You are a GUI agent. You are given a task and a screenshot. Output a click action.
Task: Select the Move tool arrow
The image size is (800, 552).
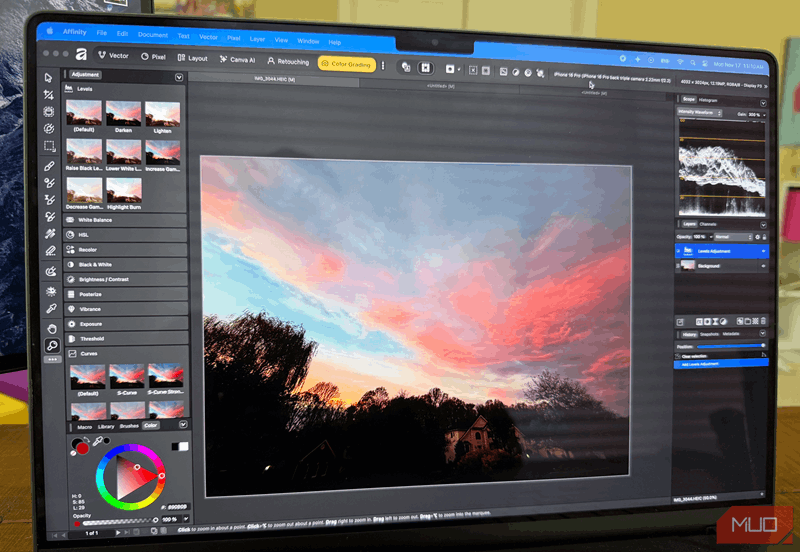[x=48, y=78]
